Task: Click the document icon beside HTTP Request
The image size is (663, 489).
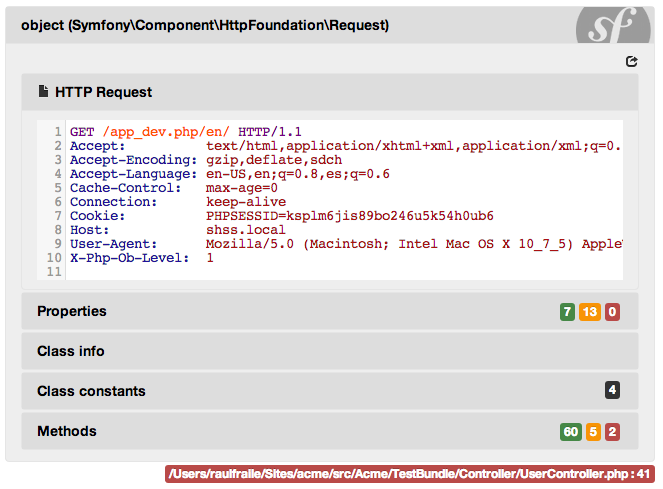Action: [x=43, y=92]
